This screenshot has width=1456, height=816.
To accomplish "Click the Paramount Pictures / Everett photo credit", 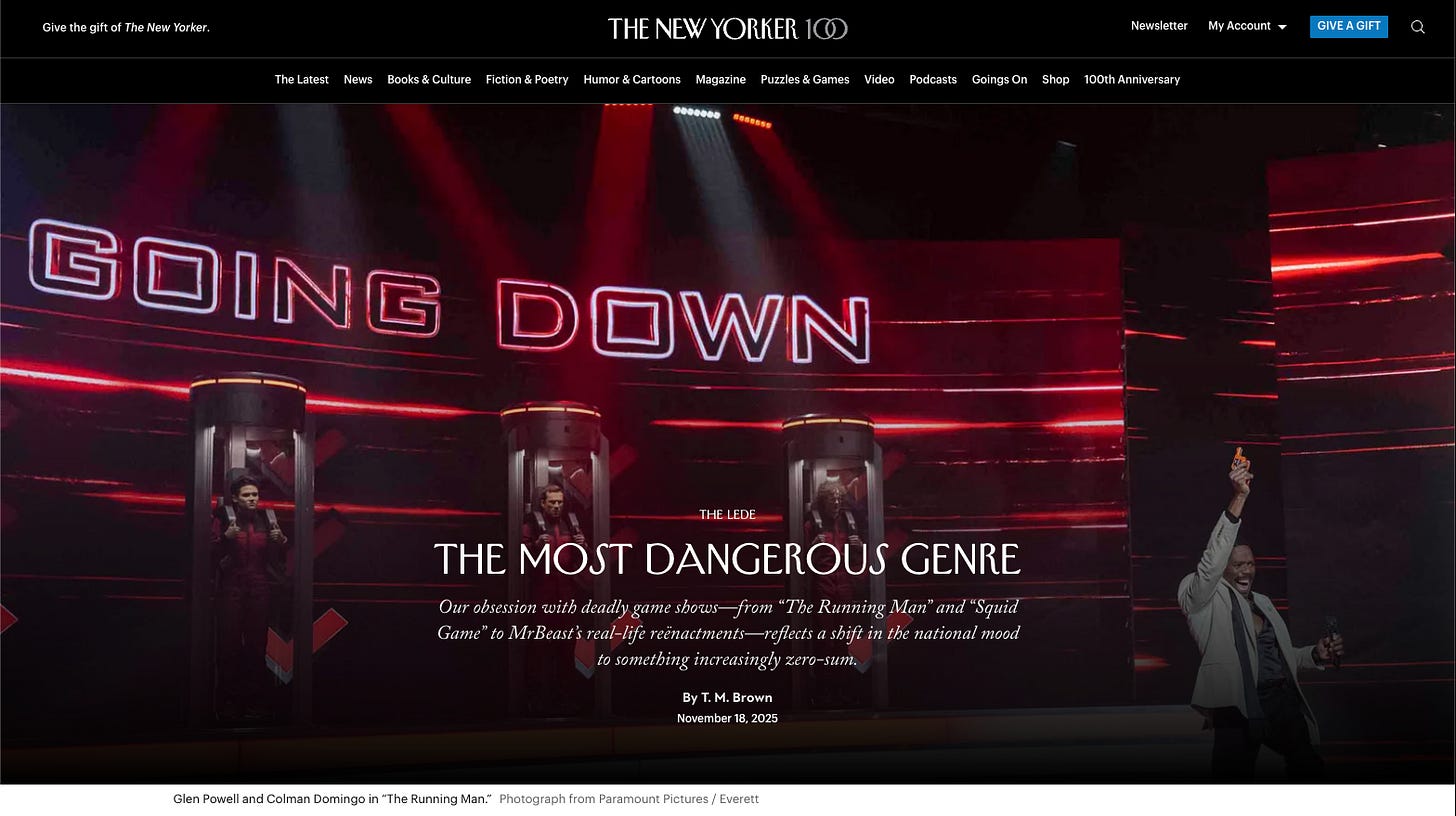I will coord(629,799).
